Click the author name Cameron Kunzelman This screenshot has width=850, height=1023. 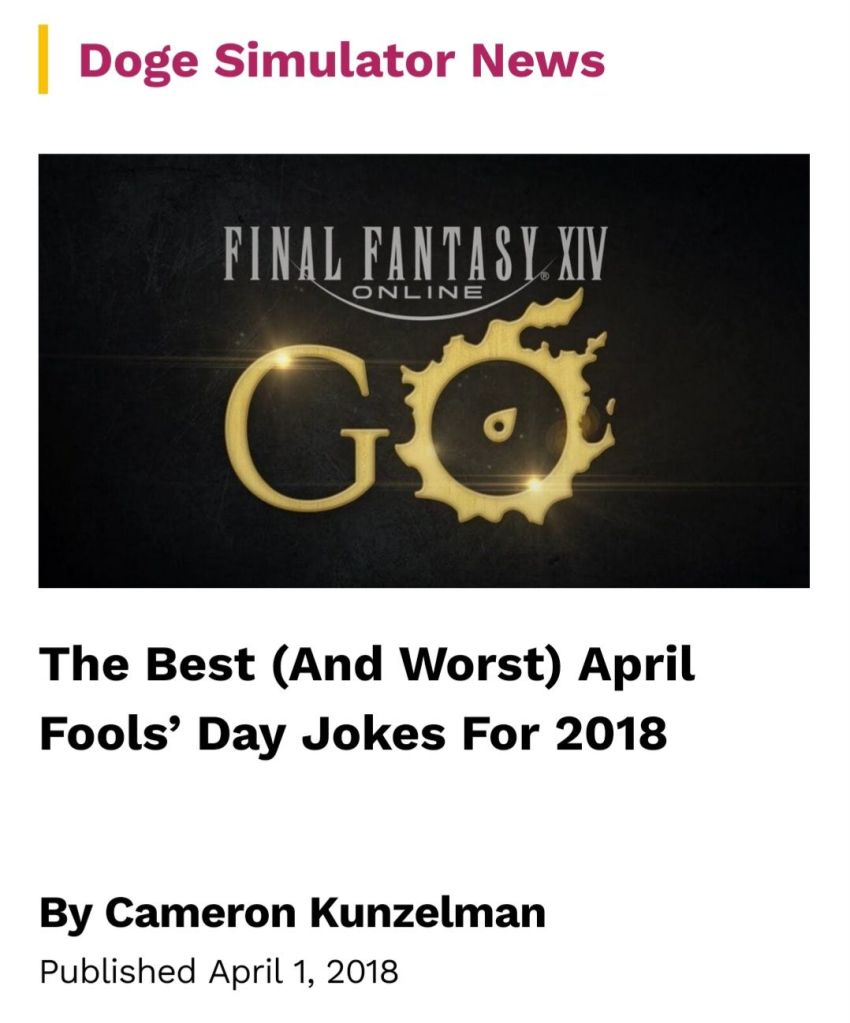tap(325, 912)
